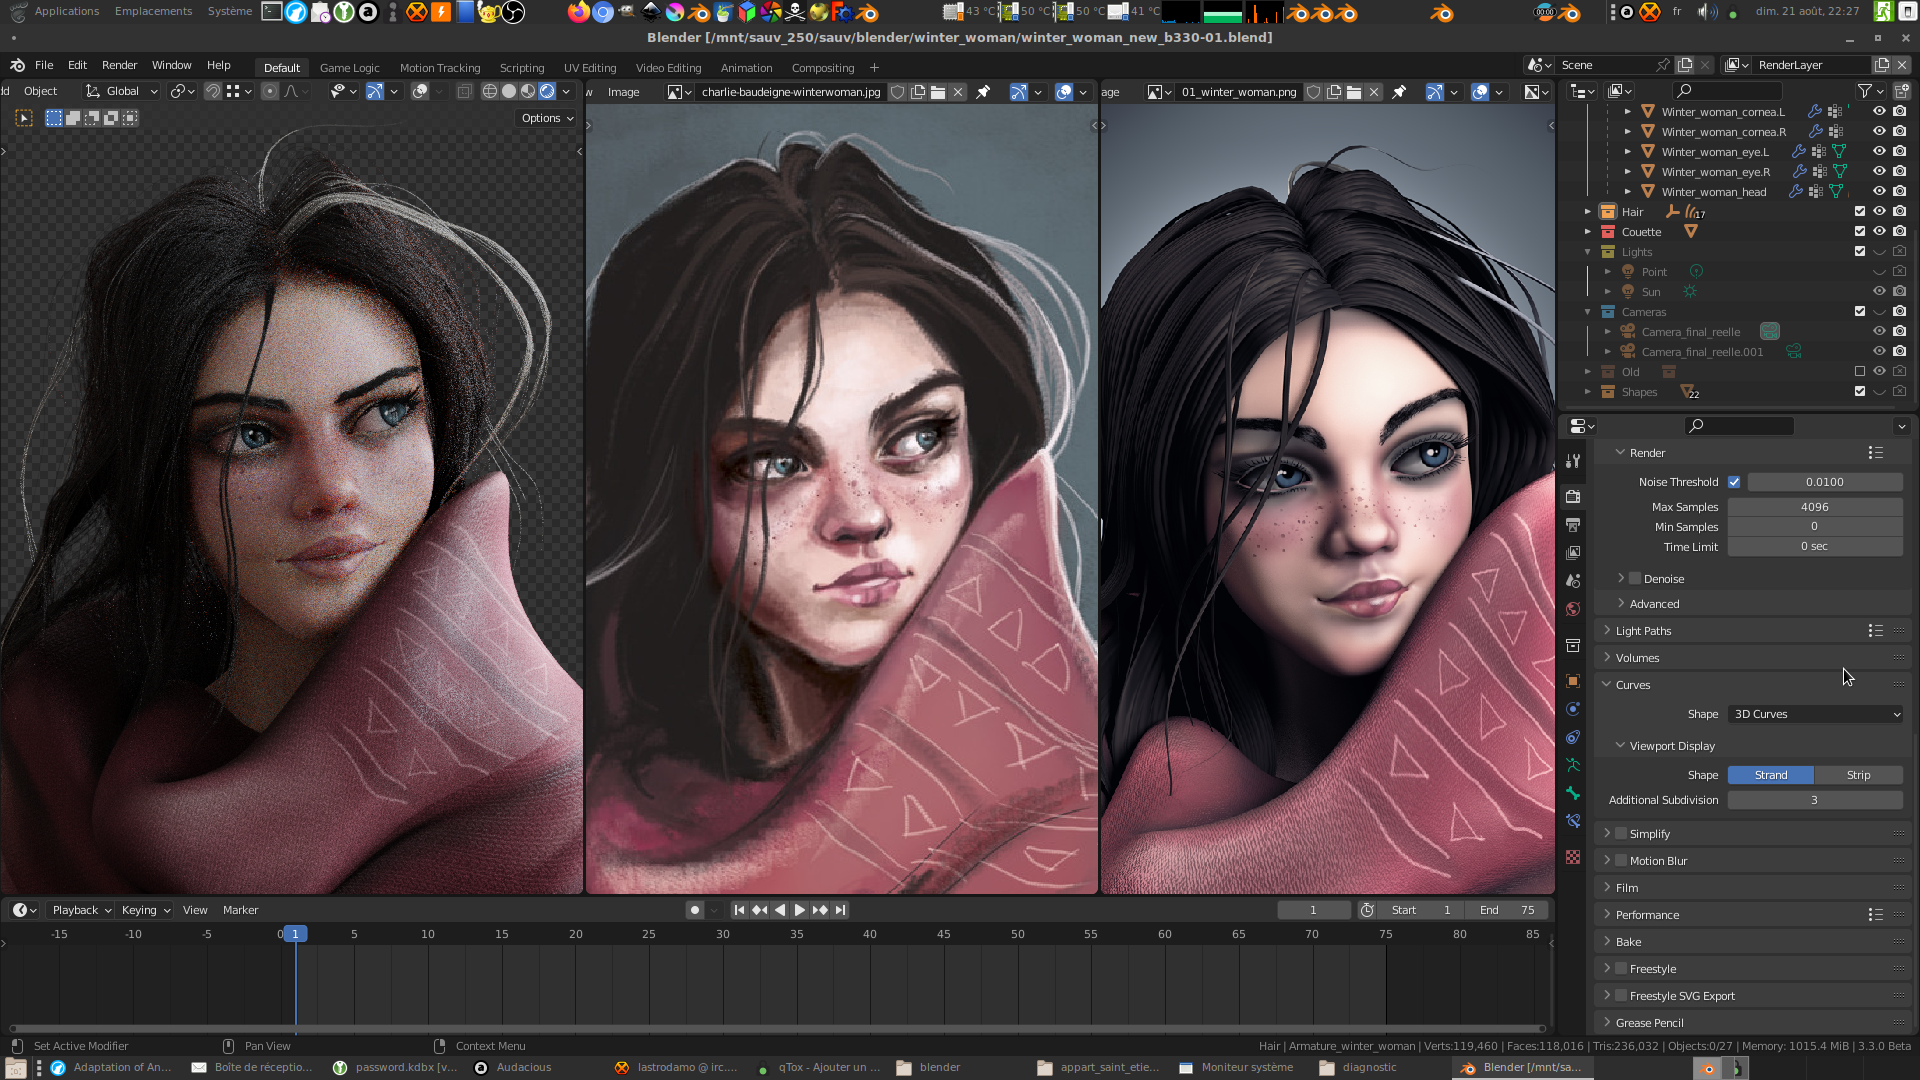The height and width of the screenshot is (1080, 1920).
Task: Switch viewport to material preview shading
Action: point(528,91)
